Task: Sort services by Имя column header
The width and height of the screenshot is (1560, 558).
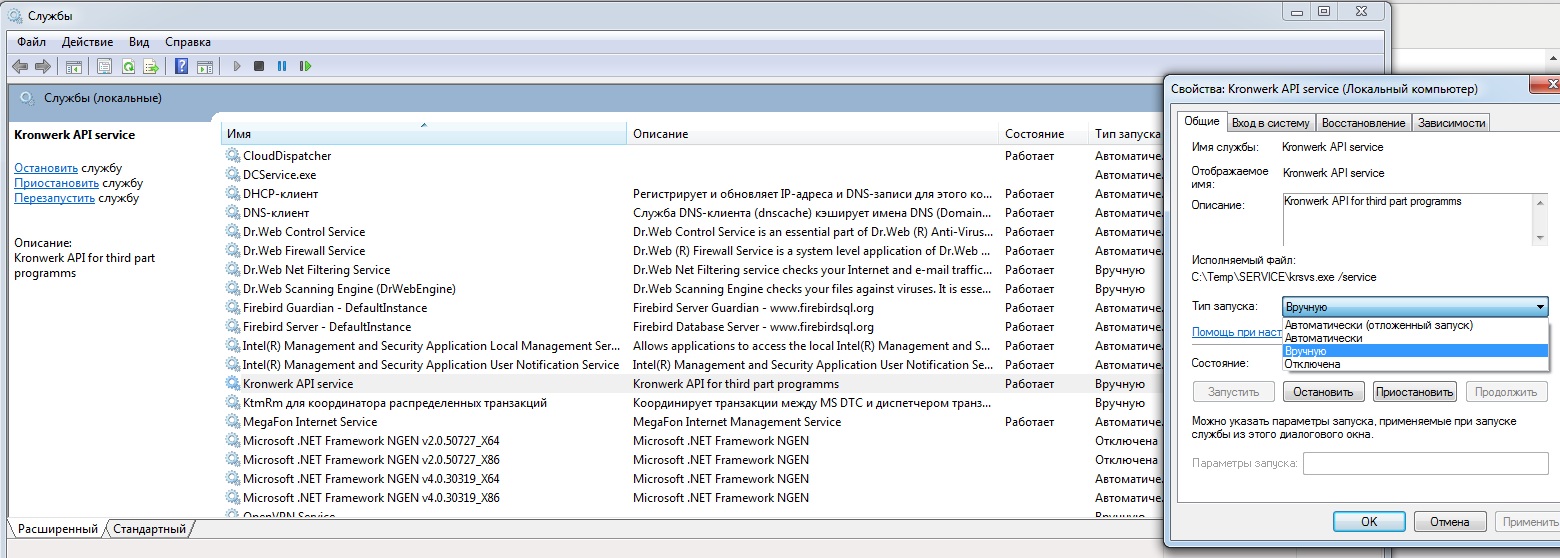Action: (x=423, y=134)
